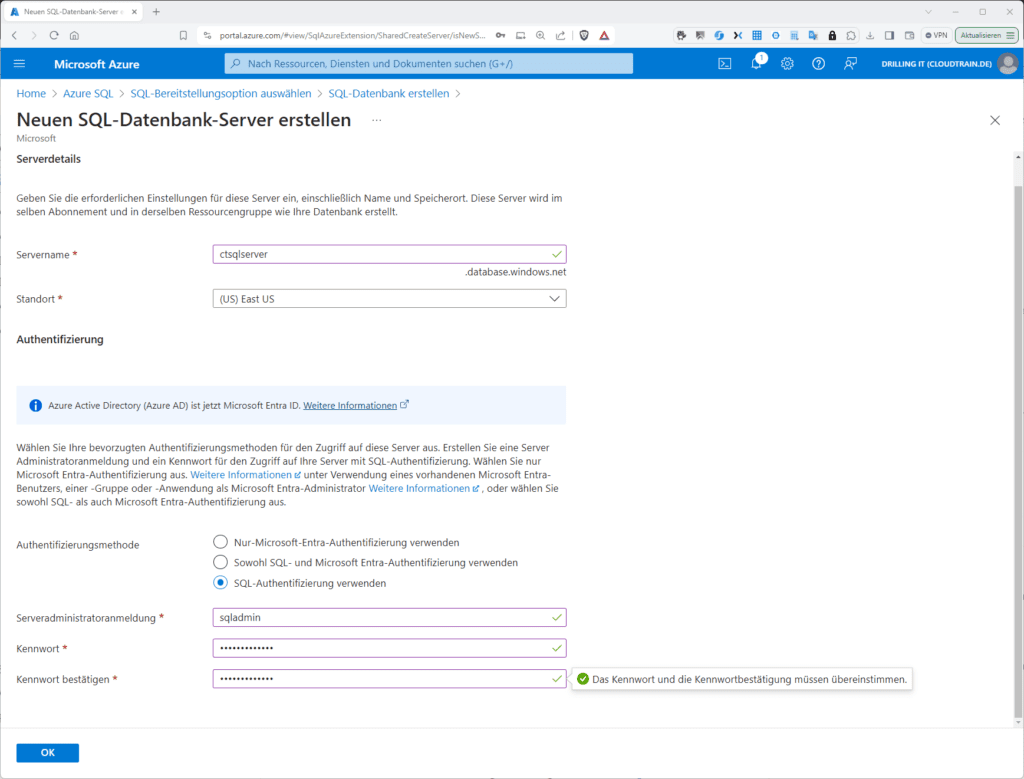
Task: Open the Azure portal hamburger menu
Action: point(19,63)
